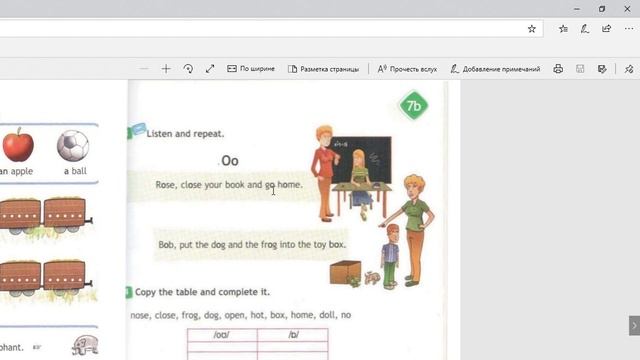The image size is (640, 360).
Task: Go to next page arrow
Action: pos(634,326)
